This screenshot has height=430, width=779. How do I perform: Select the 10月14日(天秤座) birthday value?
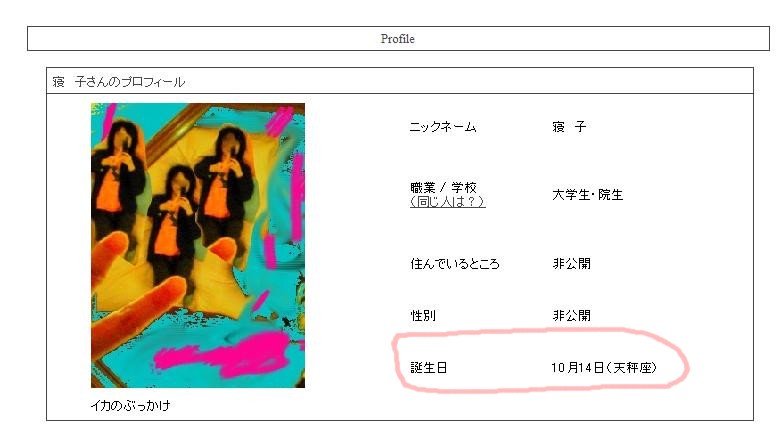604,368
